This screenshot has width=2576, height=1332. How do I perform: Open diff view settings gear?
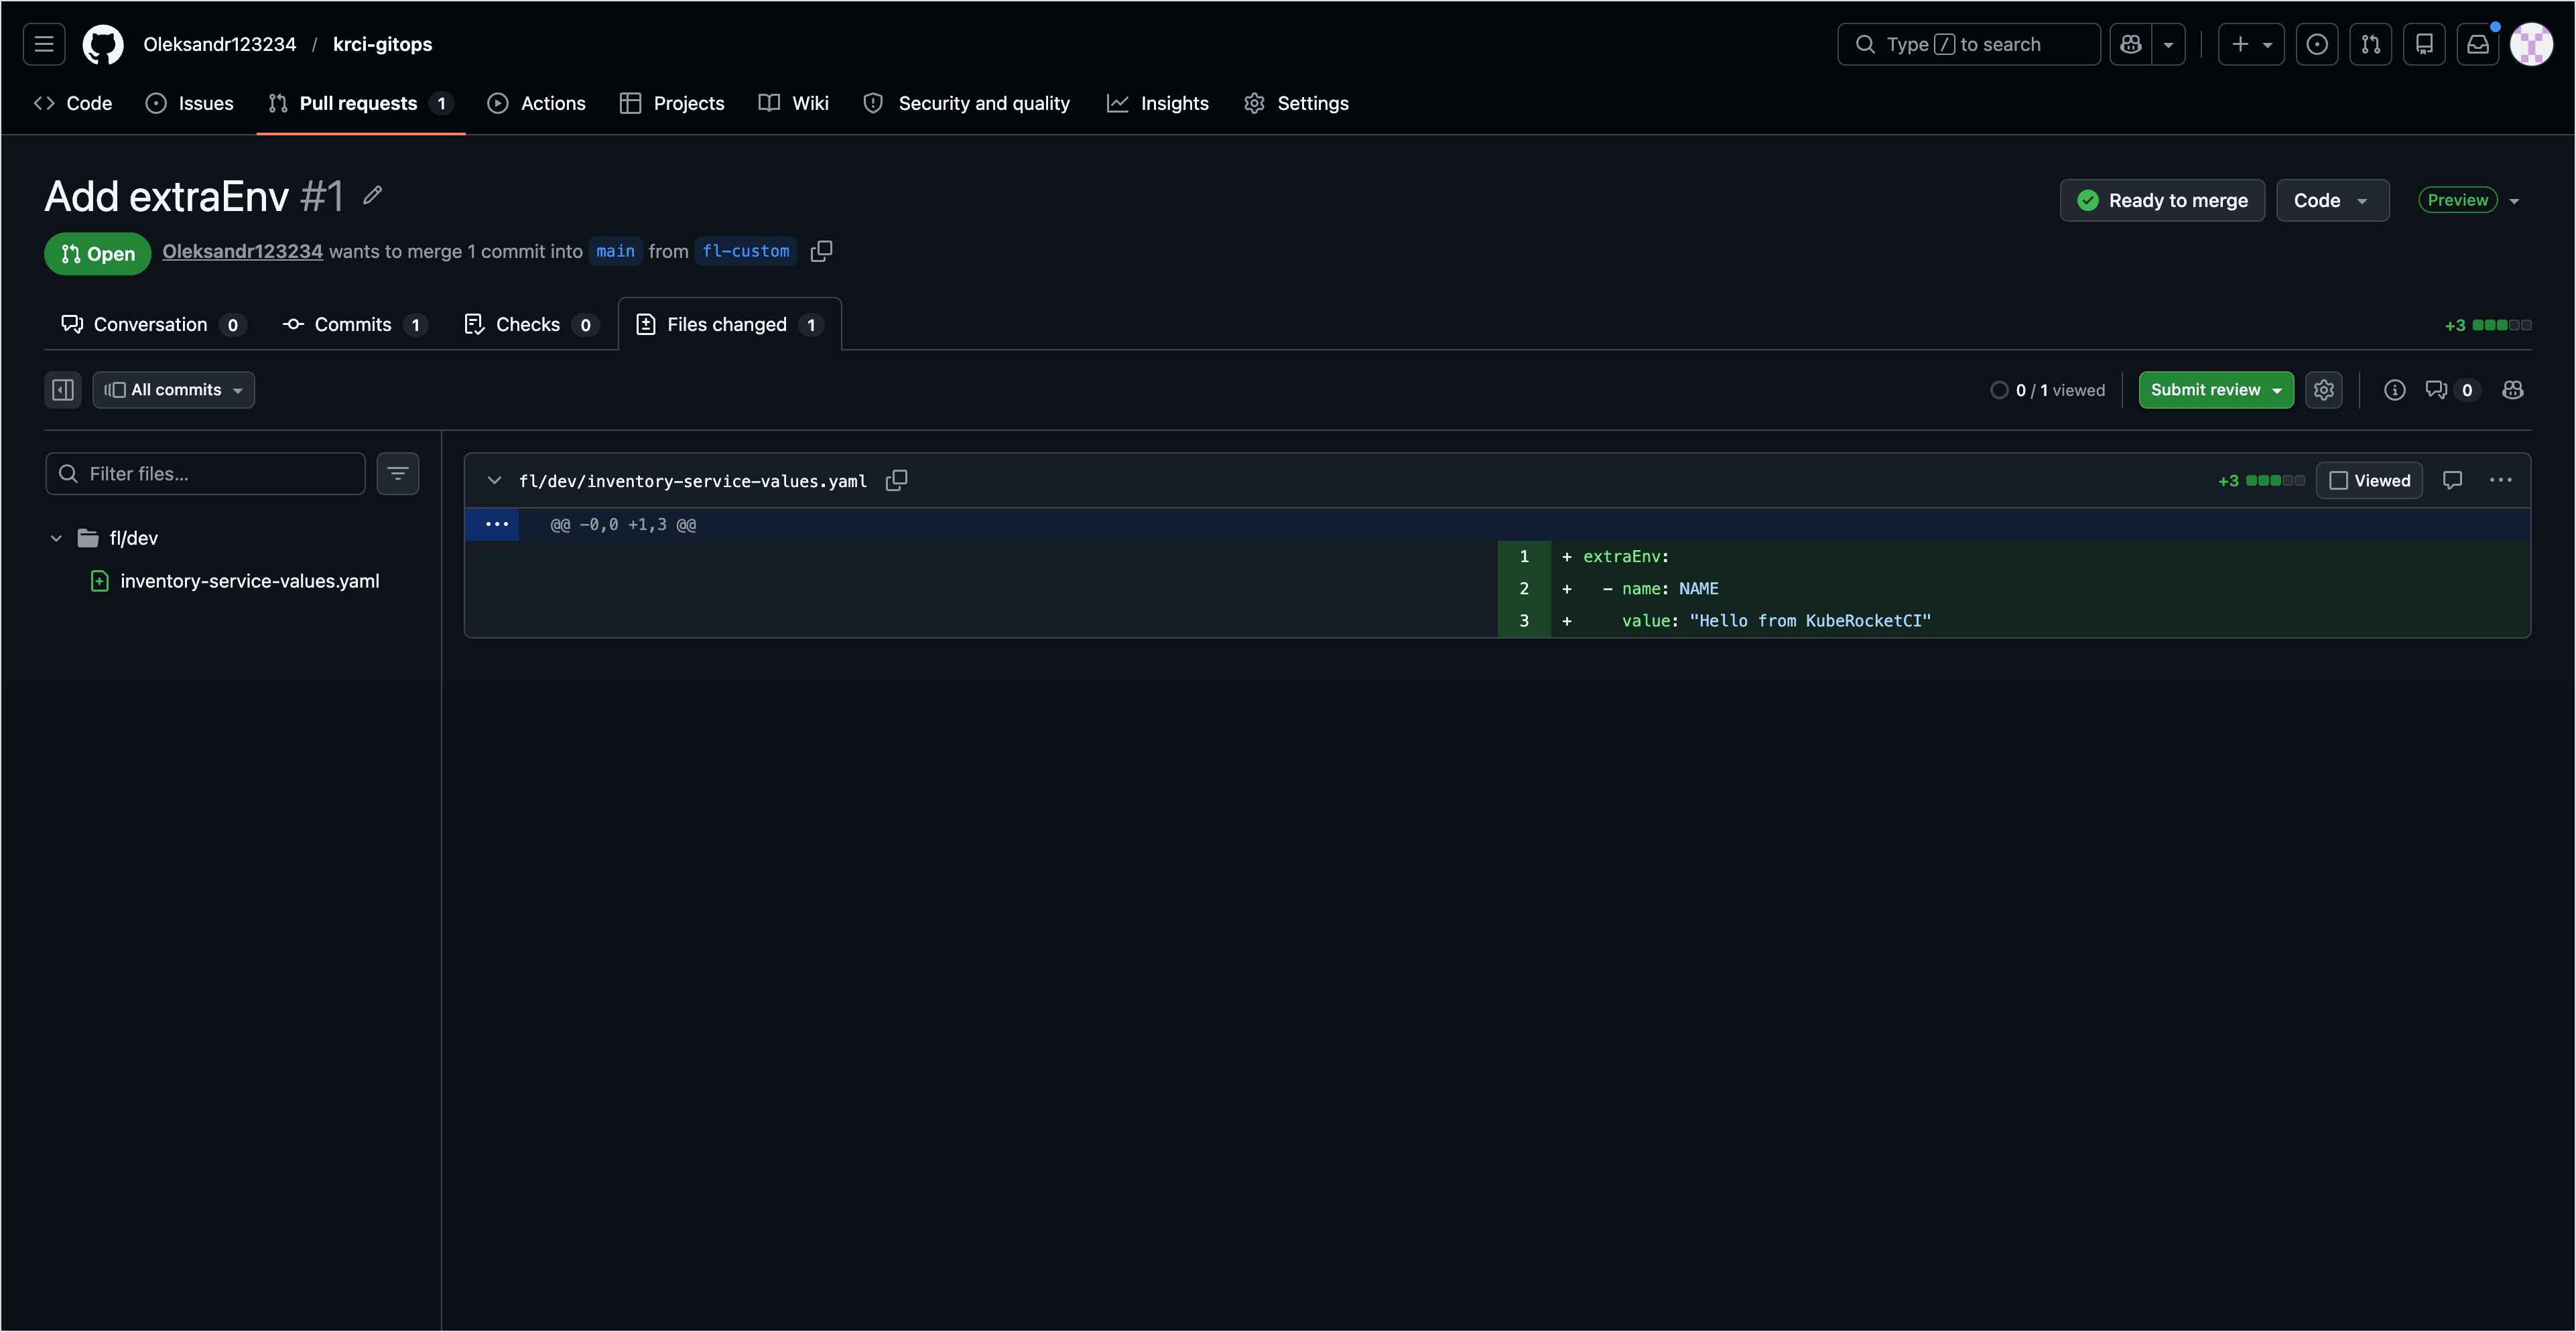[2323, 390]
